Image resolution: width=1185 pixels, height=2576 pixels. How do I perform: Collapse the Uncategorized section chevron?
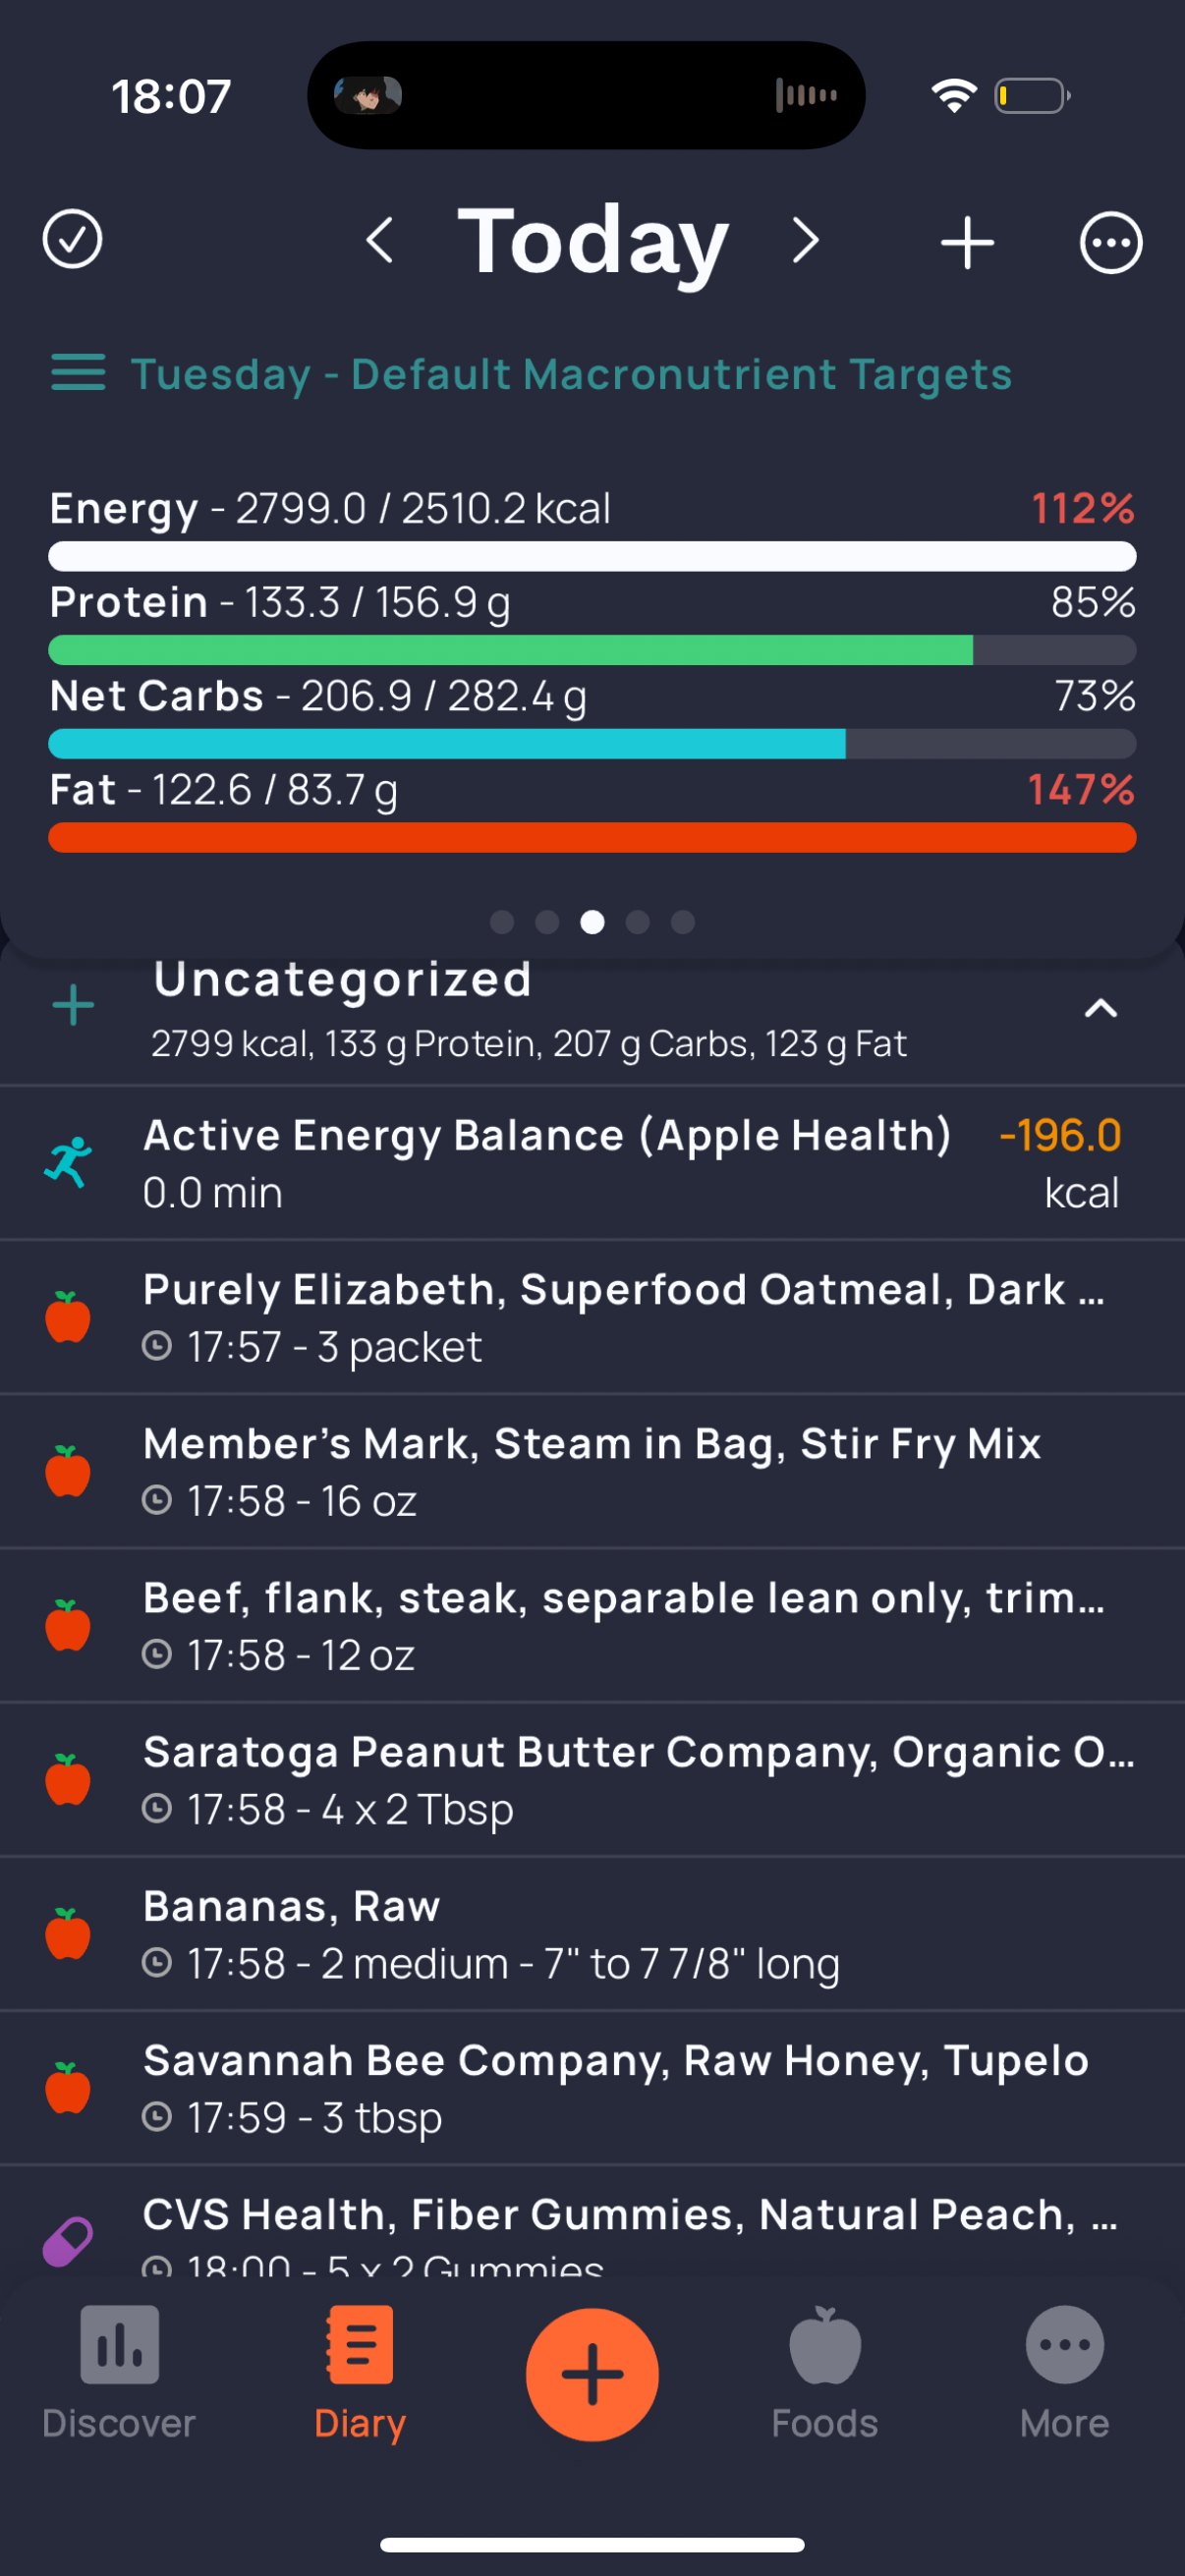(x=1100, y=1008)
